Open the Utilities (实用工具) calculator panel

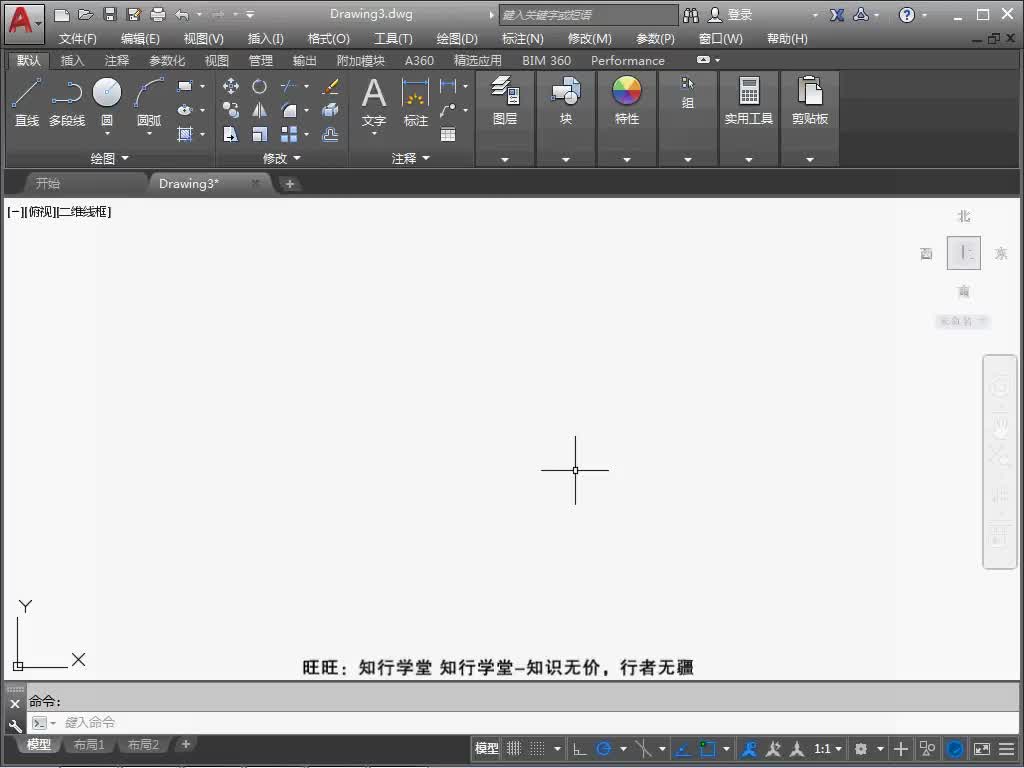click(x=748, y=100)
